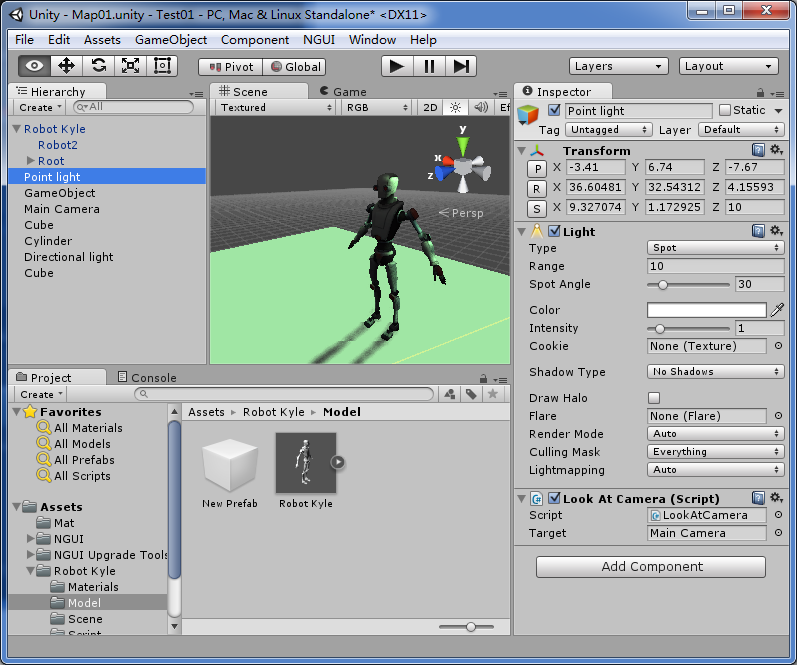
Task: Expand the NGUI folder in Assets
Action: [30, 538]
